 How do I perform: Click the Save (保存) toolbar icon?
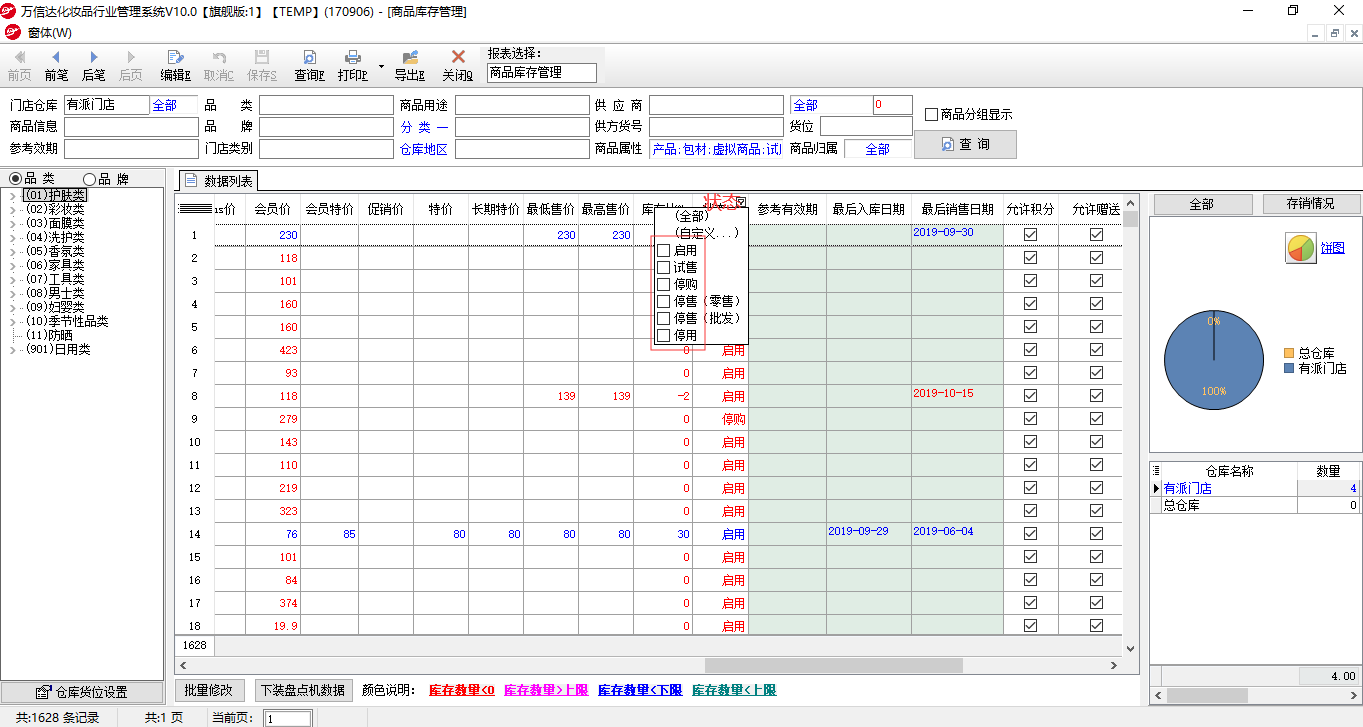pyautogui.click(x=262, y=57)
